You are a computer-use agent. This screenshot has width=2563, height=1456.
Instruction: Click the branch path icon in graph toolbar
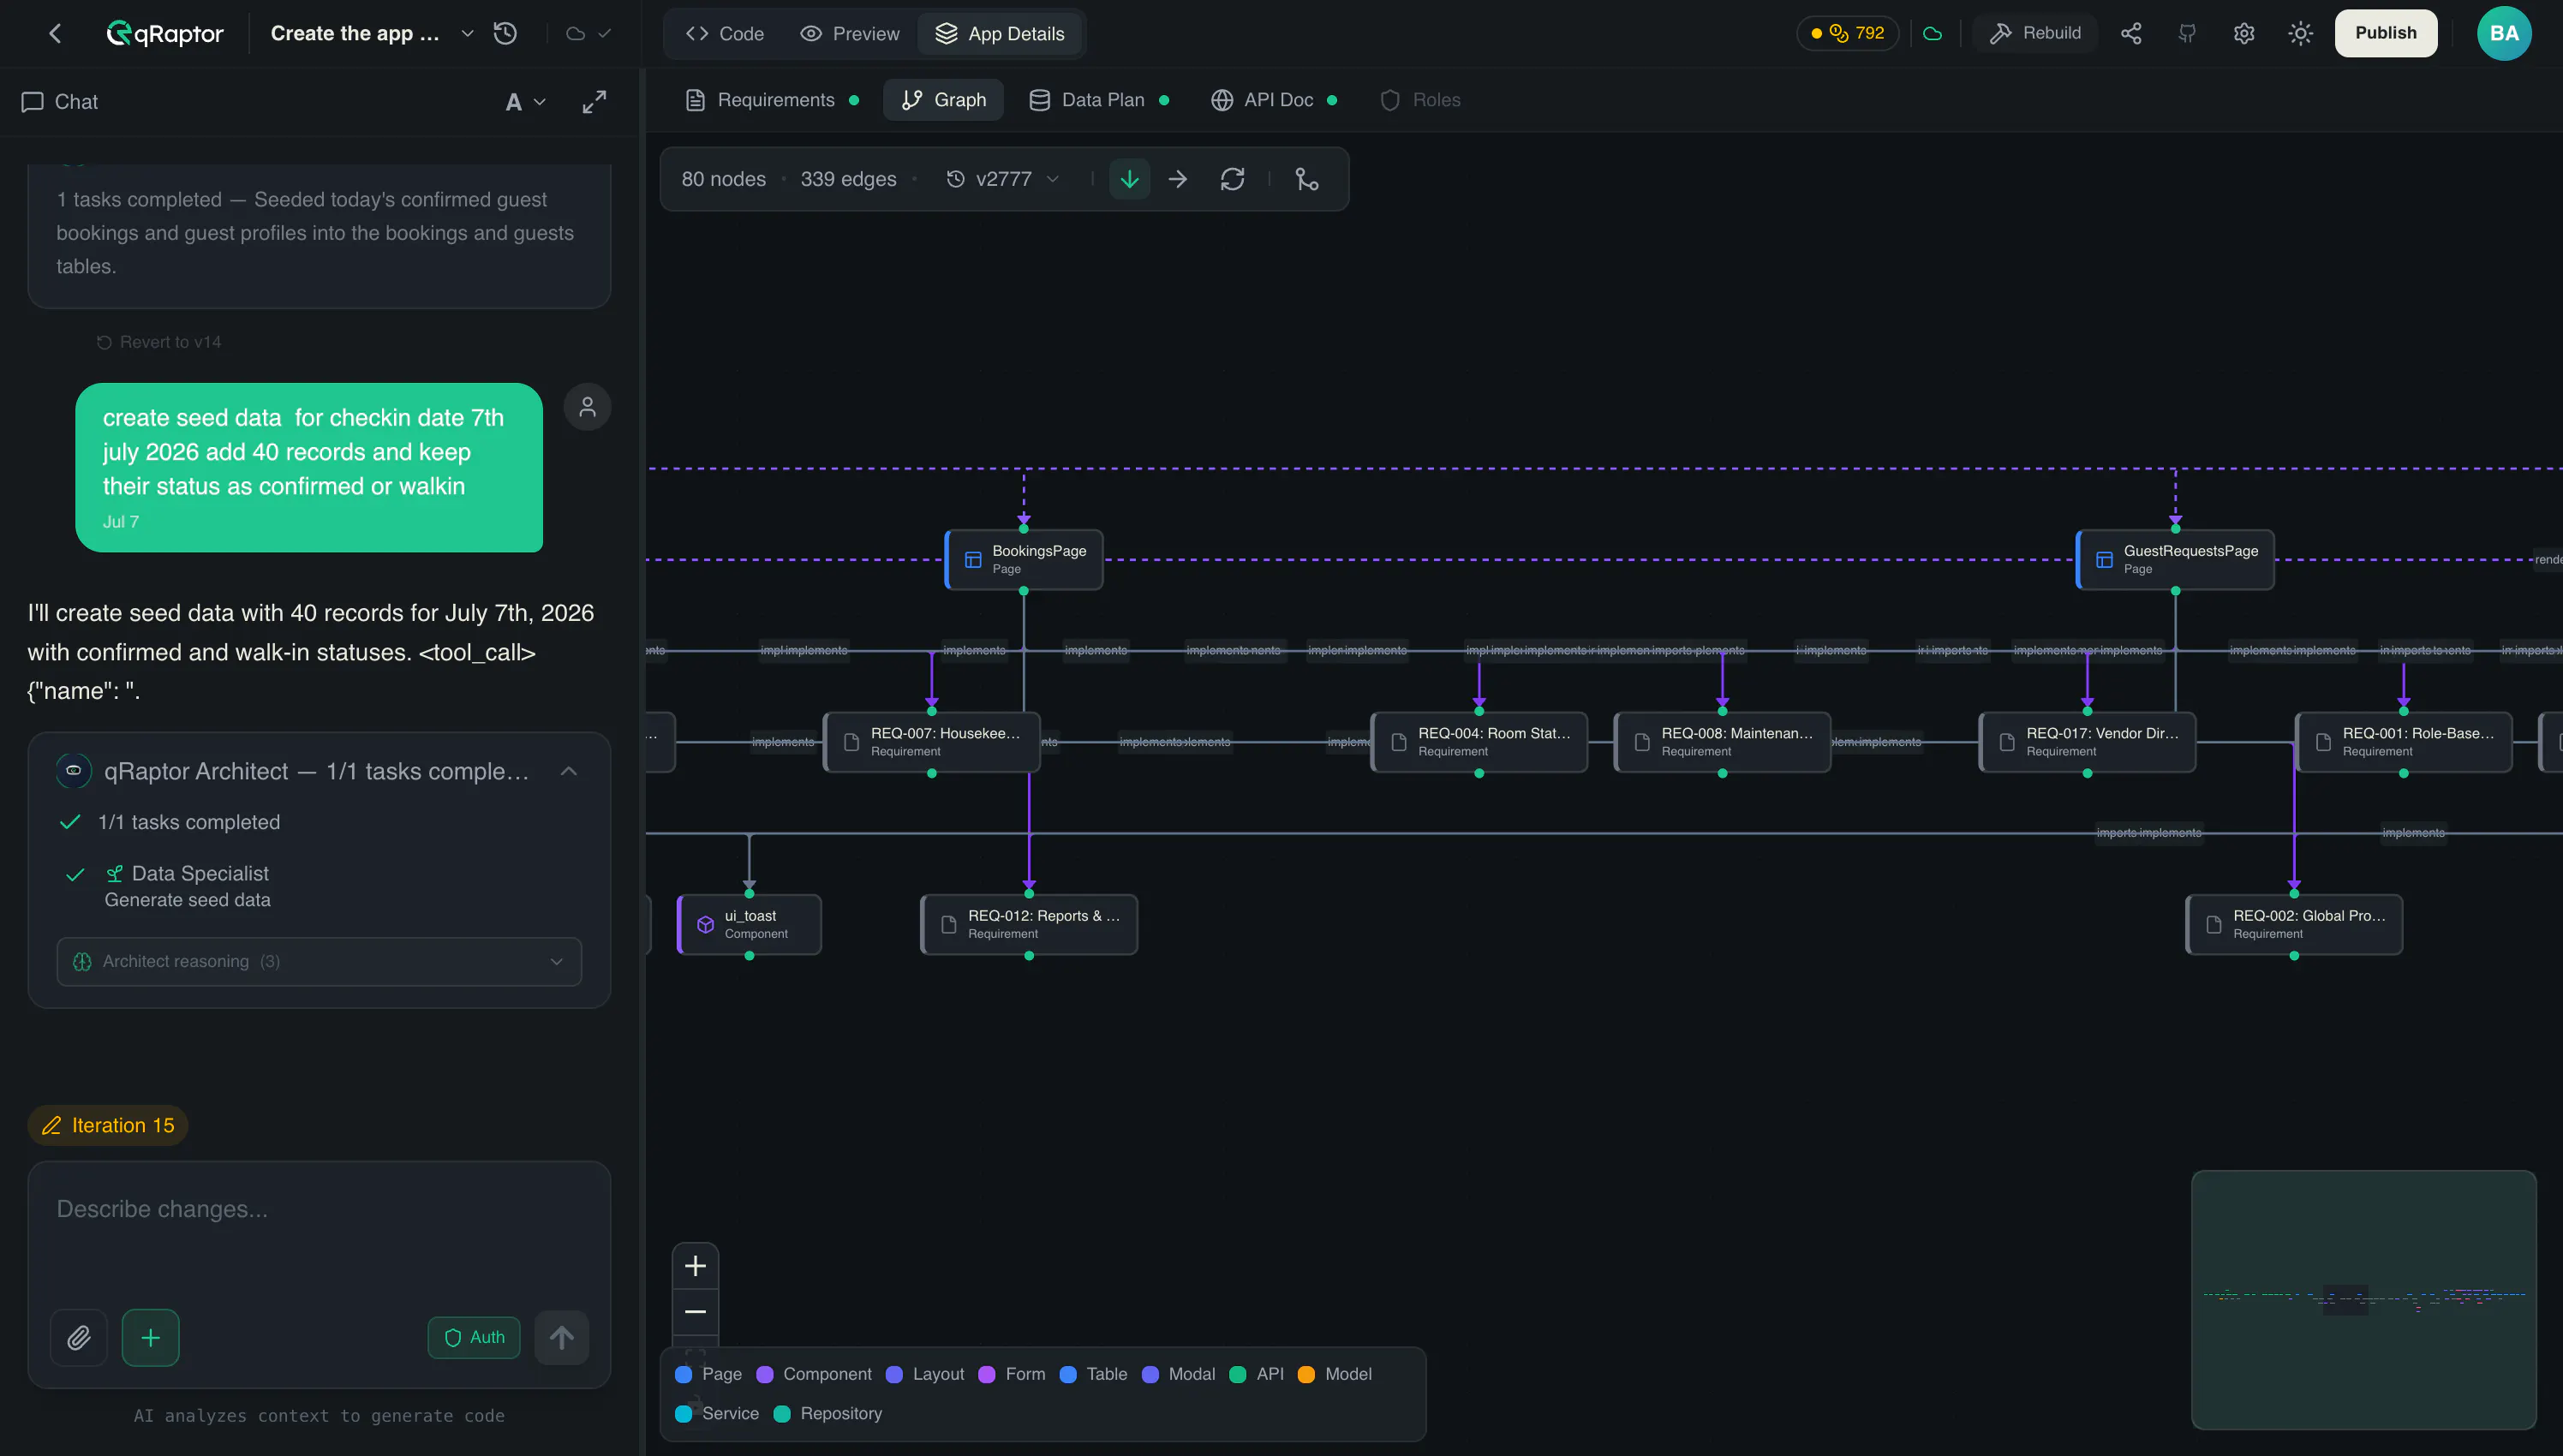click(x=1306, y=179)
